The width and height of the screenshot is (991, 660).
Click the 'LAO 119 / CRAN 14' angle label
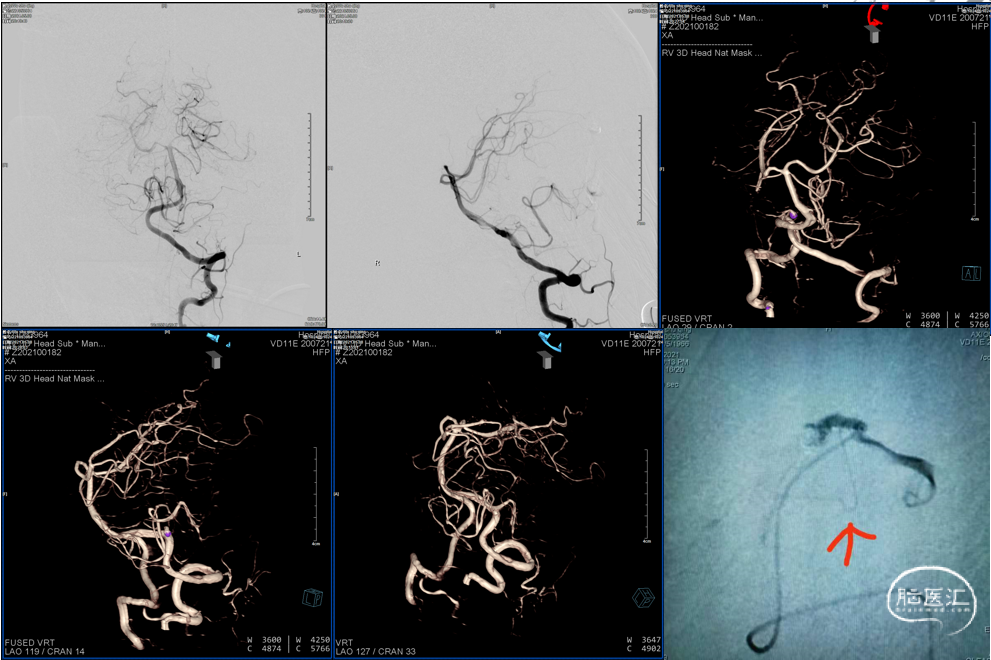[44, 651]
